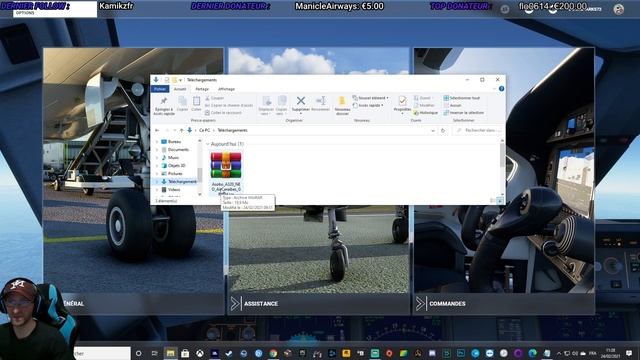Click the Rechercher search field
The image size is (640, 360).
click(x=477, y=131)
